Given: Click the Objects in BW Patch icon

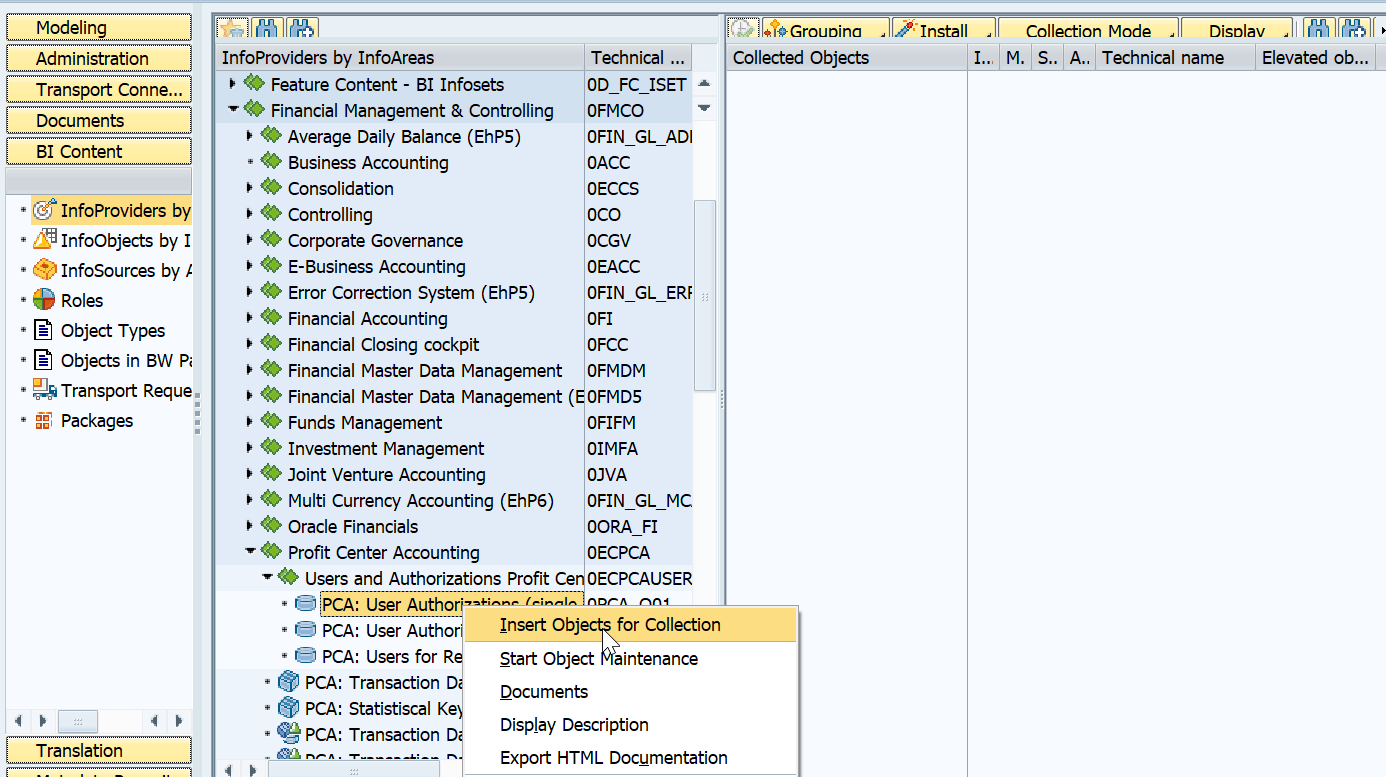Looking at the screenshot, I should (x=44, y=360).
